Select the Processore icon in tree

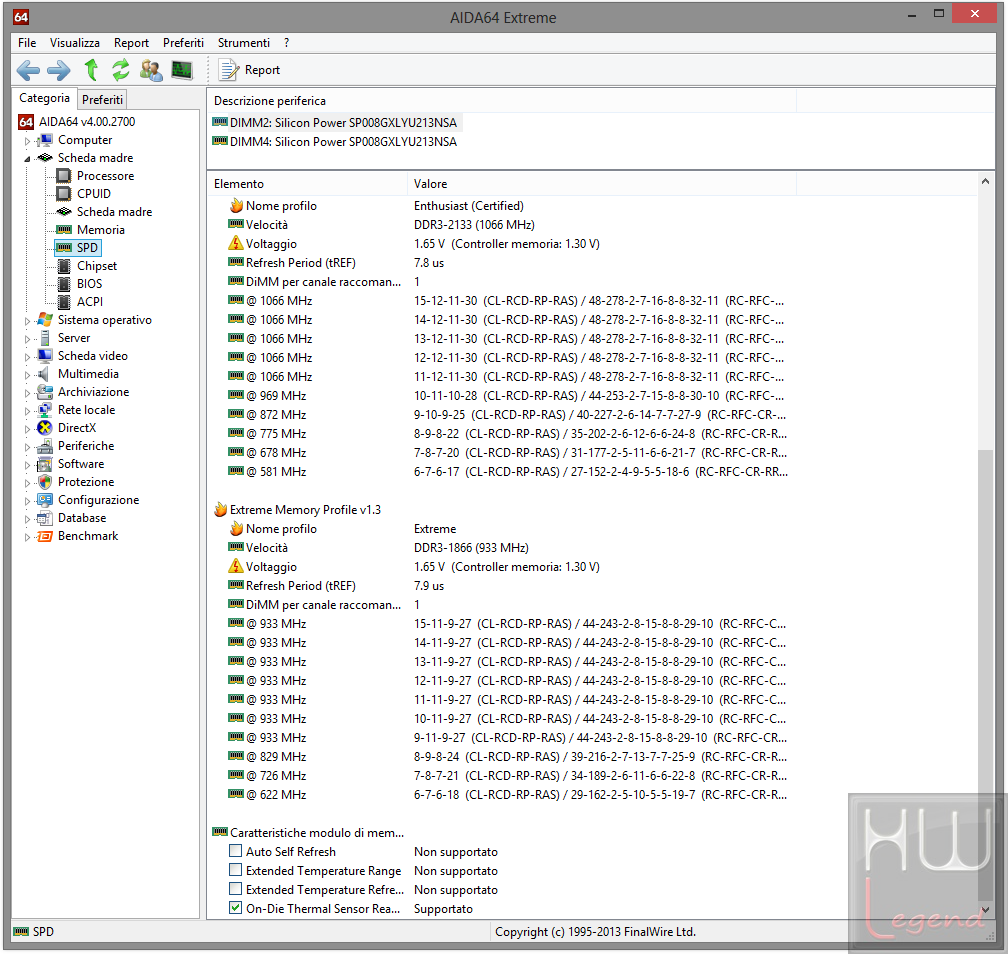point(64,176)
